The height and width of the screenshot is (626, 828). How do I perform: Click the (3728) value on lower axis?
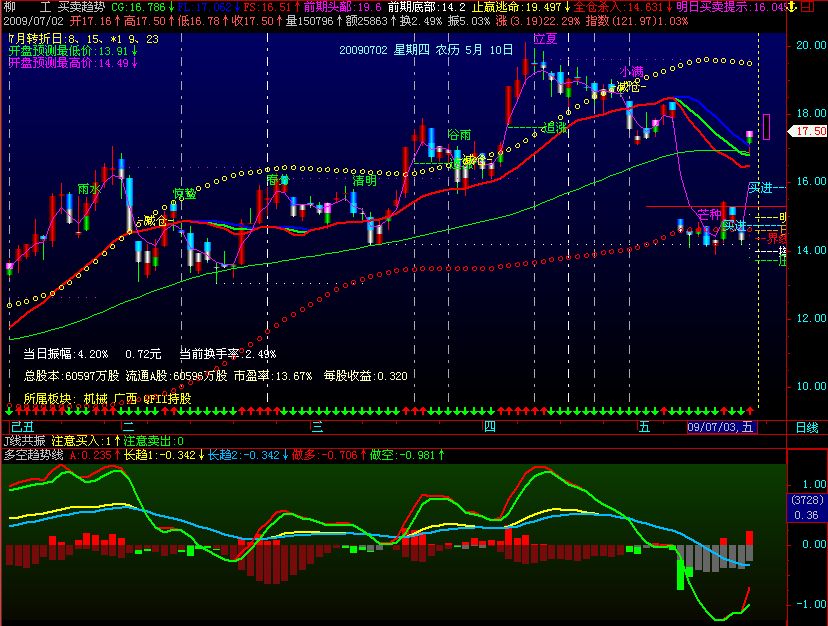click(x=807, y=500)
